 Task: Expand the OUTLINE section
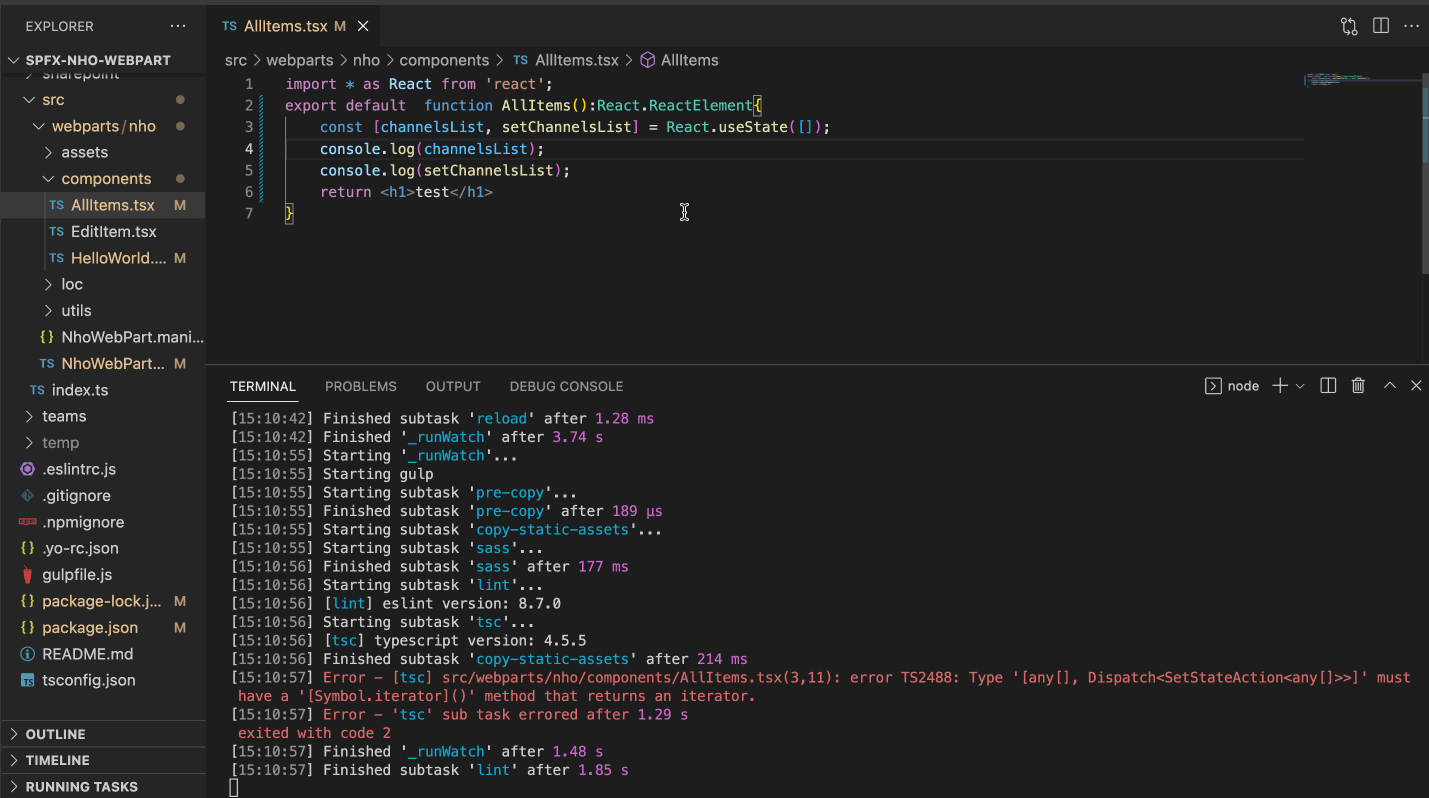[x=55, y=734]
